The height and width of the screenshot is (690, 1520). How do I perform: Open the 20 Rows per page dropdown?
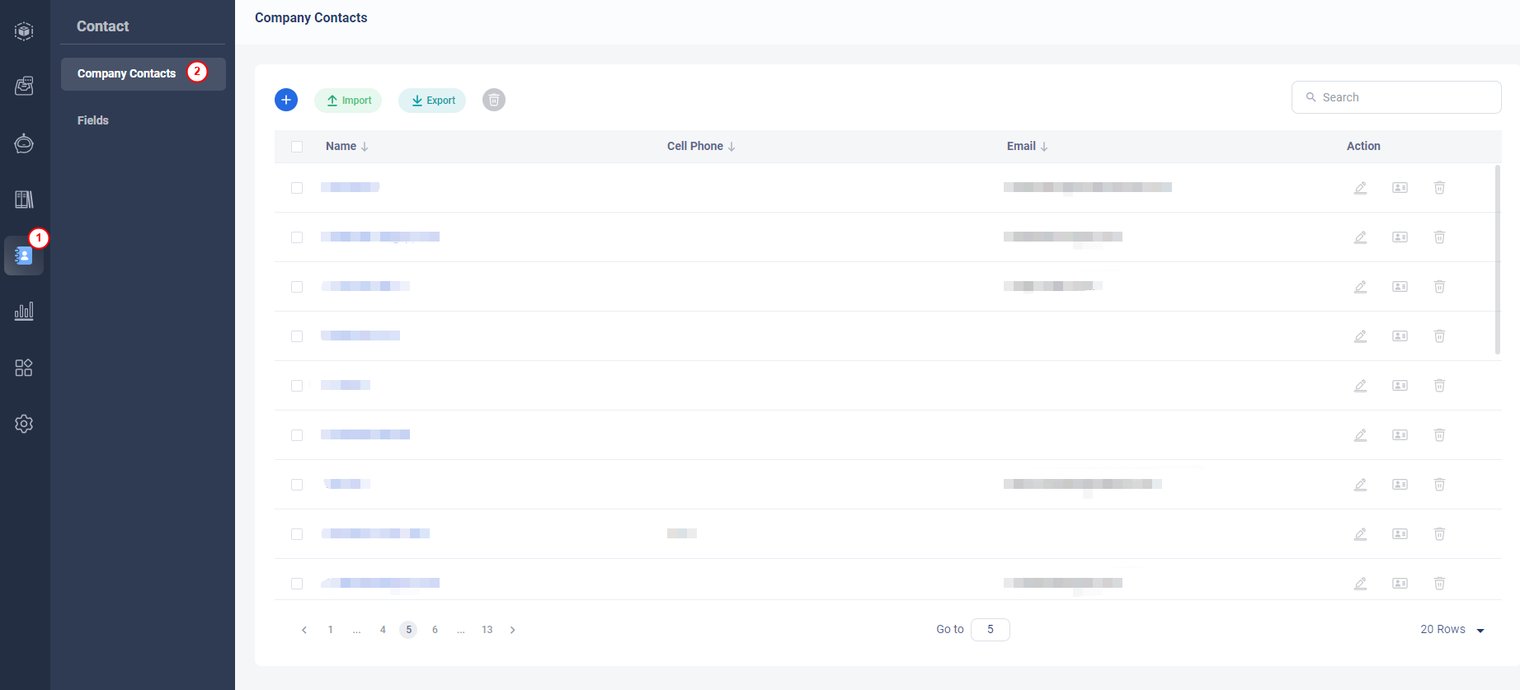tap(1452, 630)
